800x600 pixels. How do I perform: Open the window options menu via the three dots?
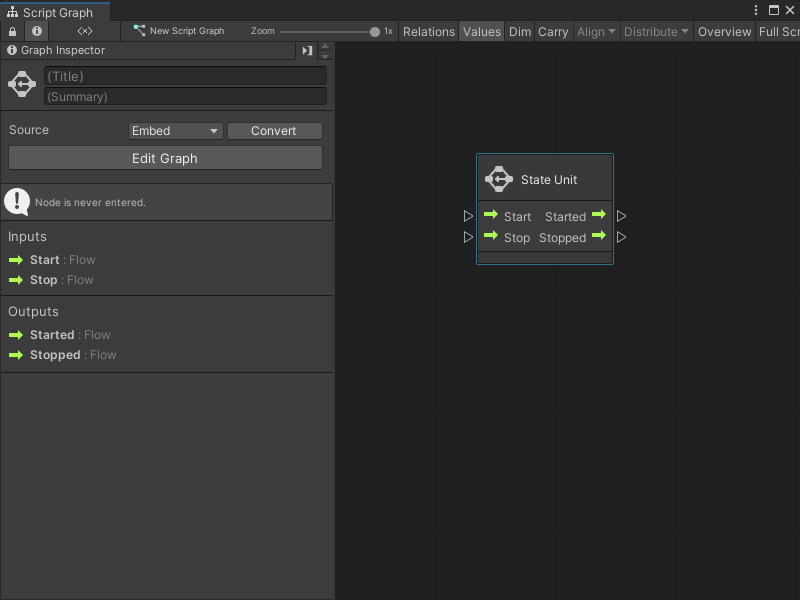757,9
